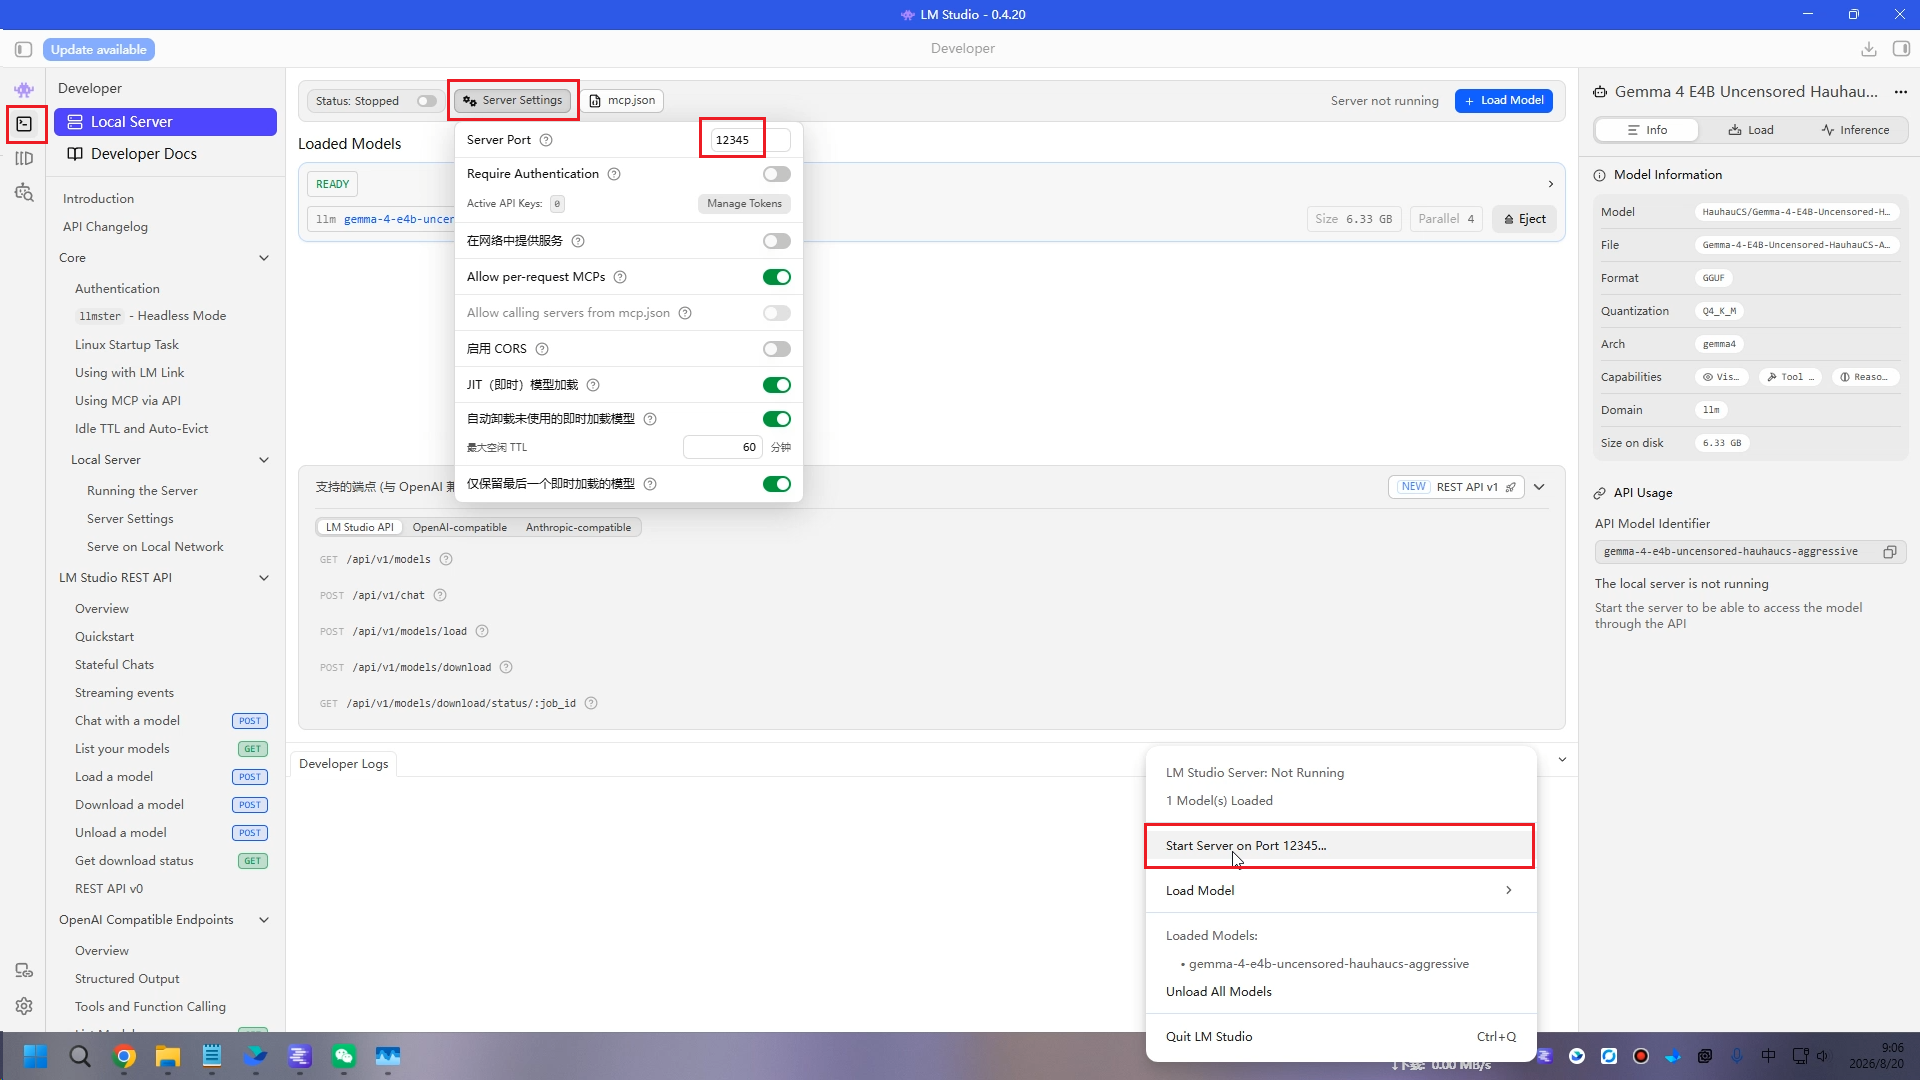1920x1080 pixels.
Task: Collapse OpenAI Compatible Endpoints section
Action: click(264, 920)
